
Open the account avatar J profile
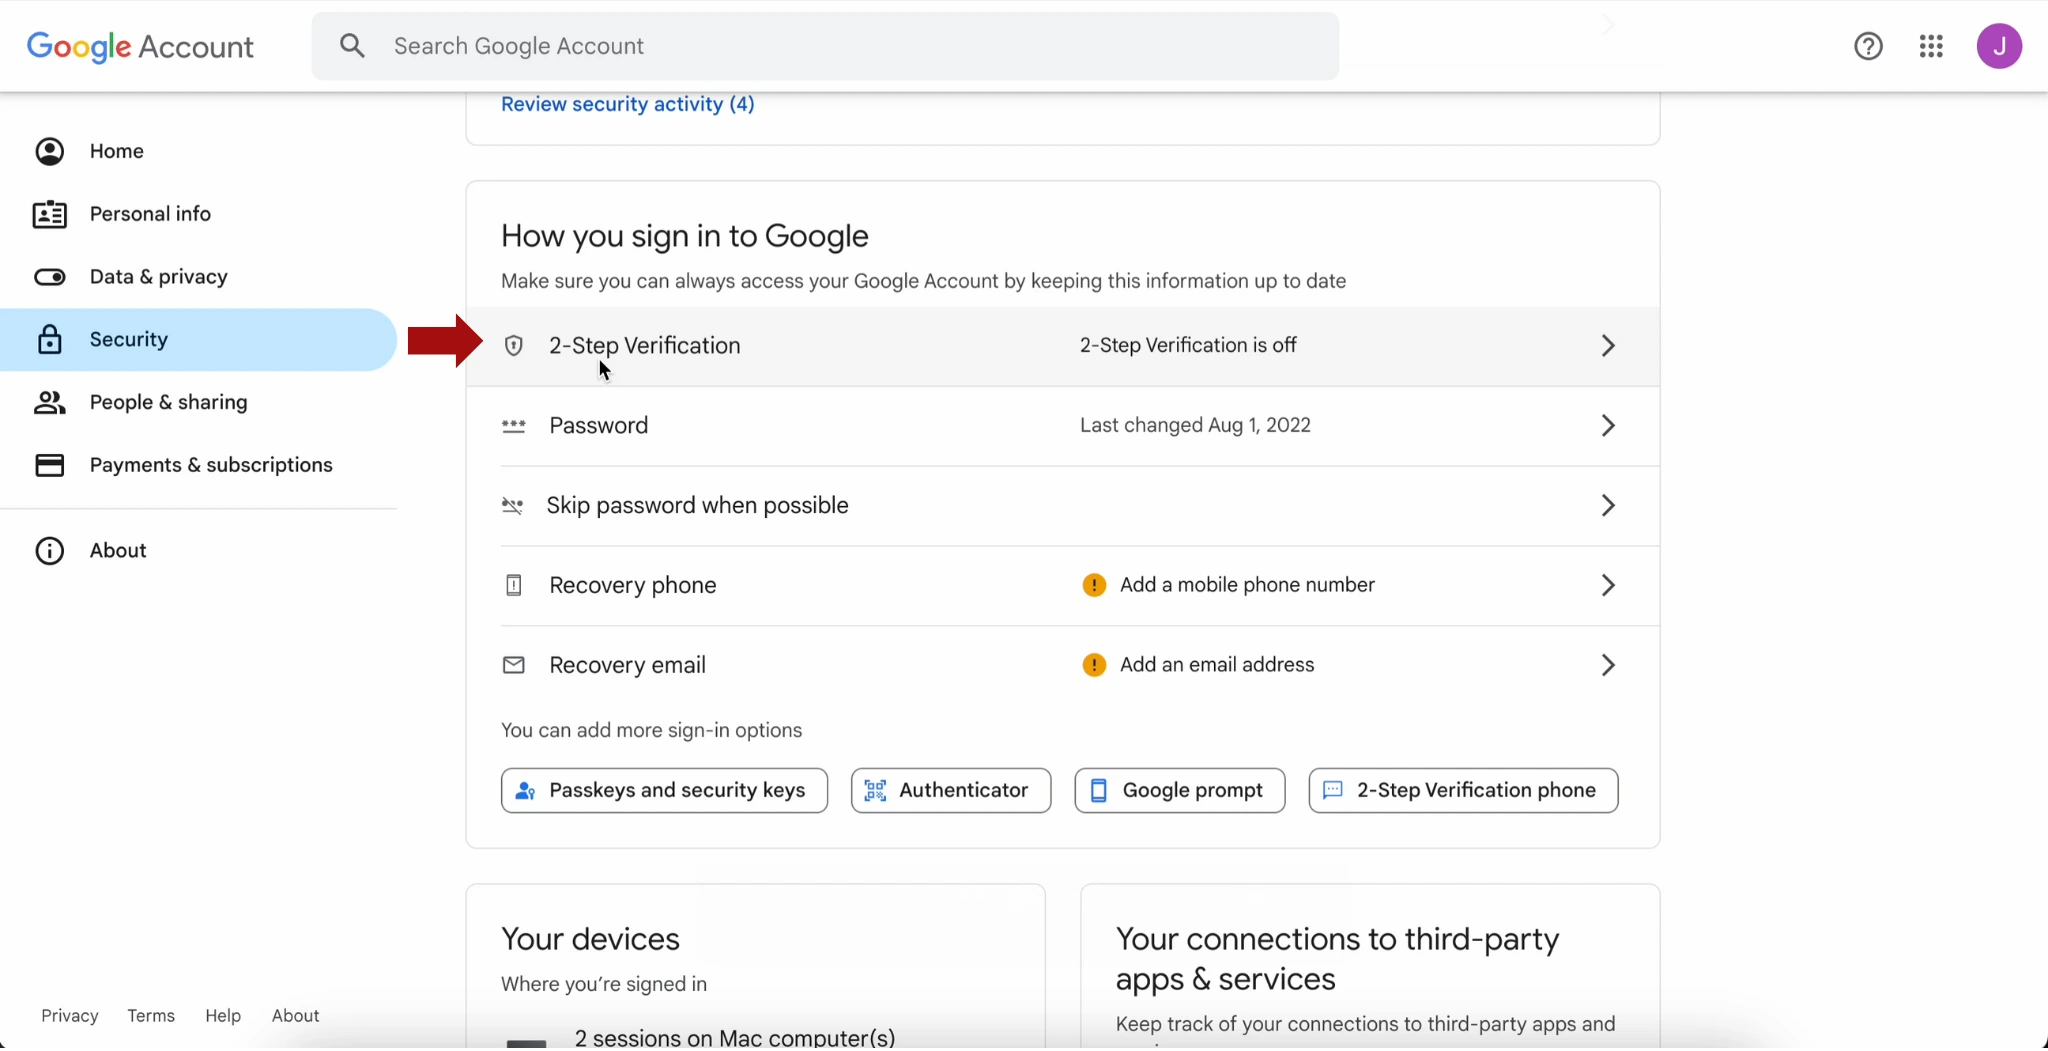[x=1998, y=46]
